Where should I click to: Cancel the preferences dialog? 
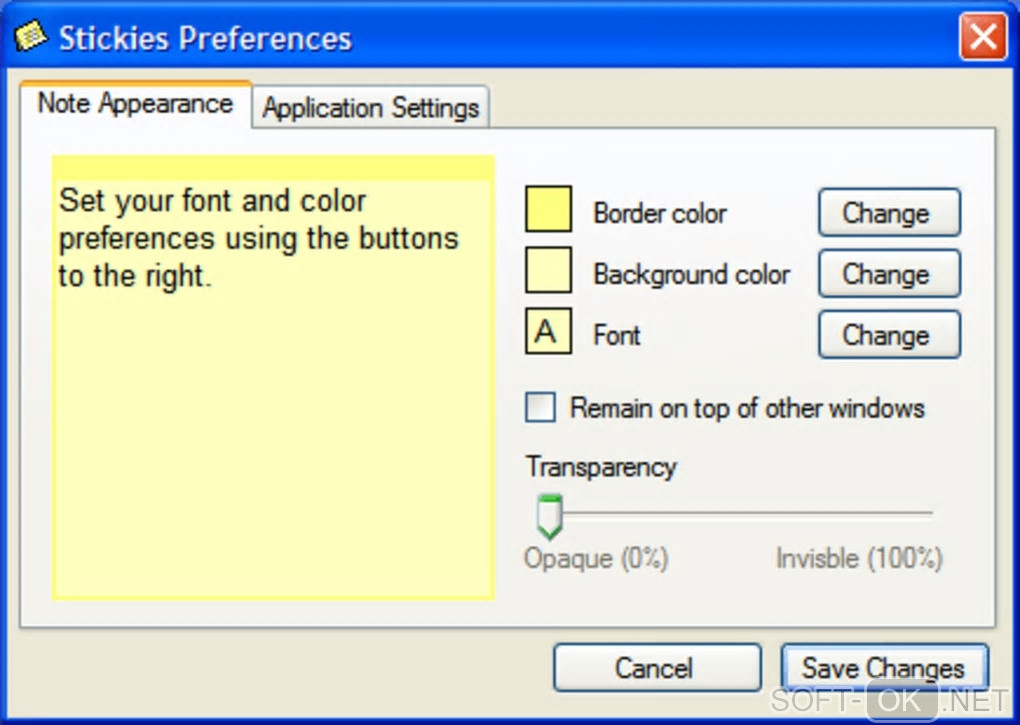[656, 668]
